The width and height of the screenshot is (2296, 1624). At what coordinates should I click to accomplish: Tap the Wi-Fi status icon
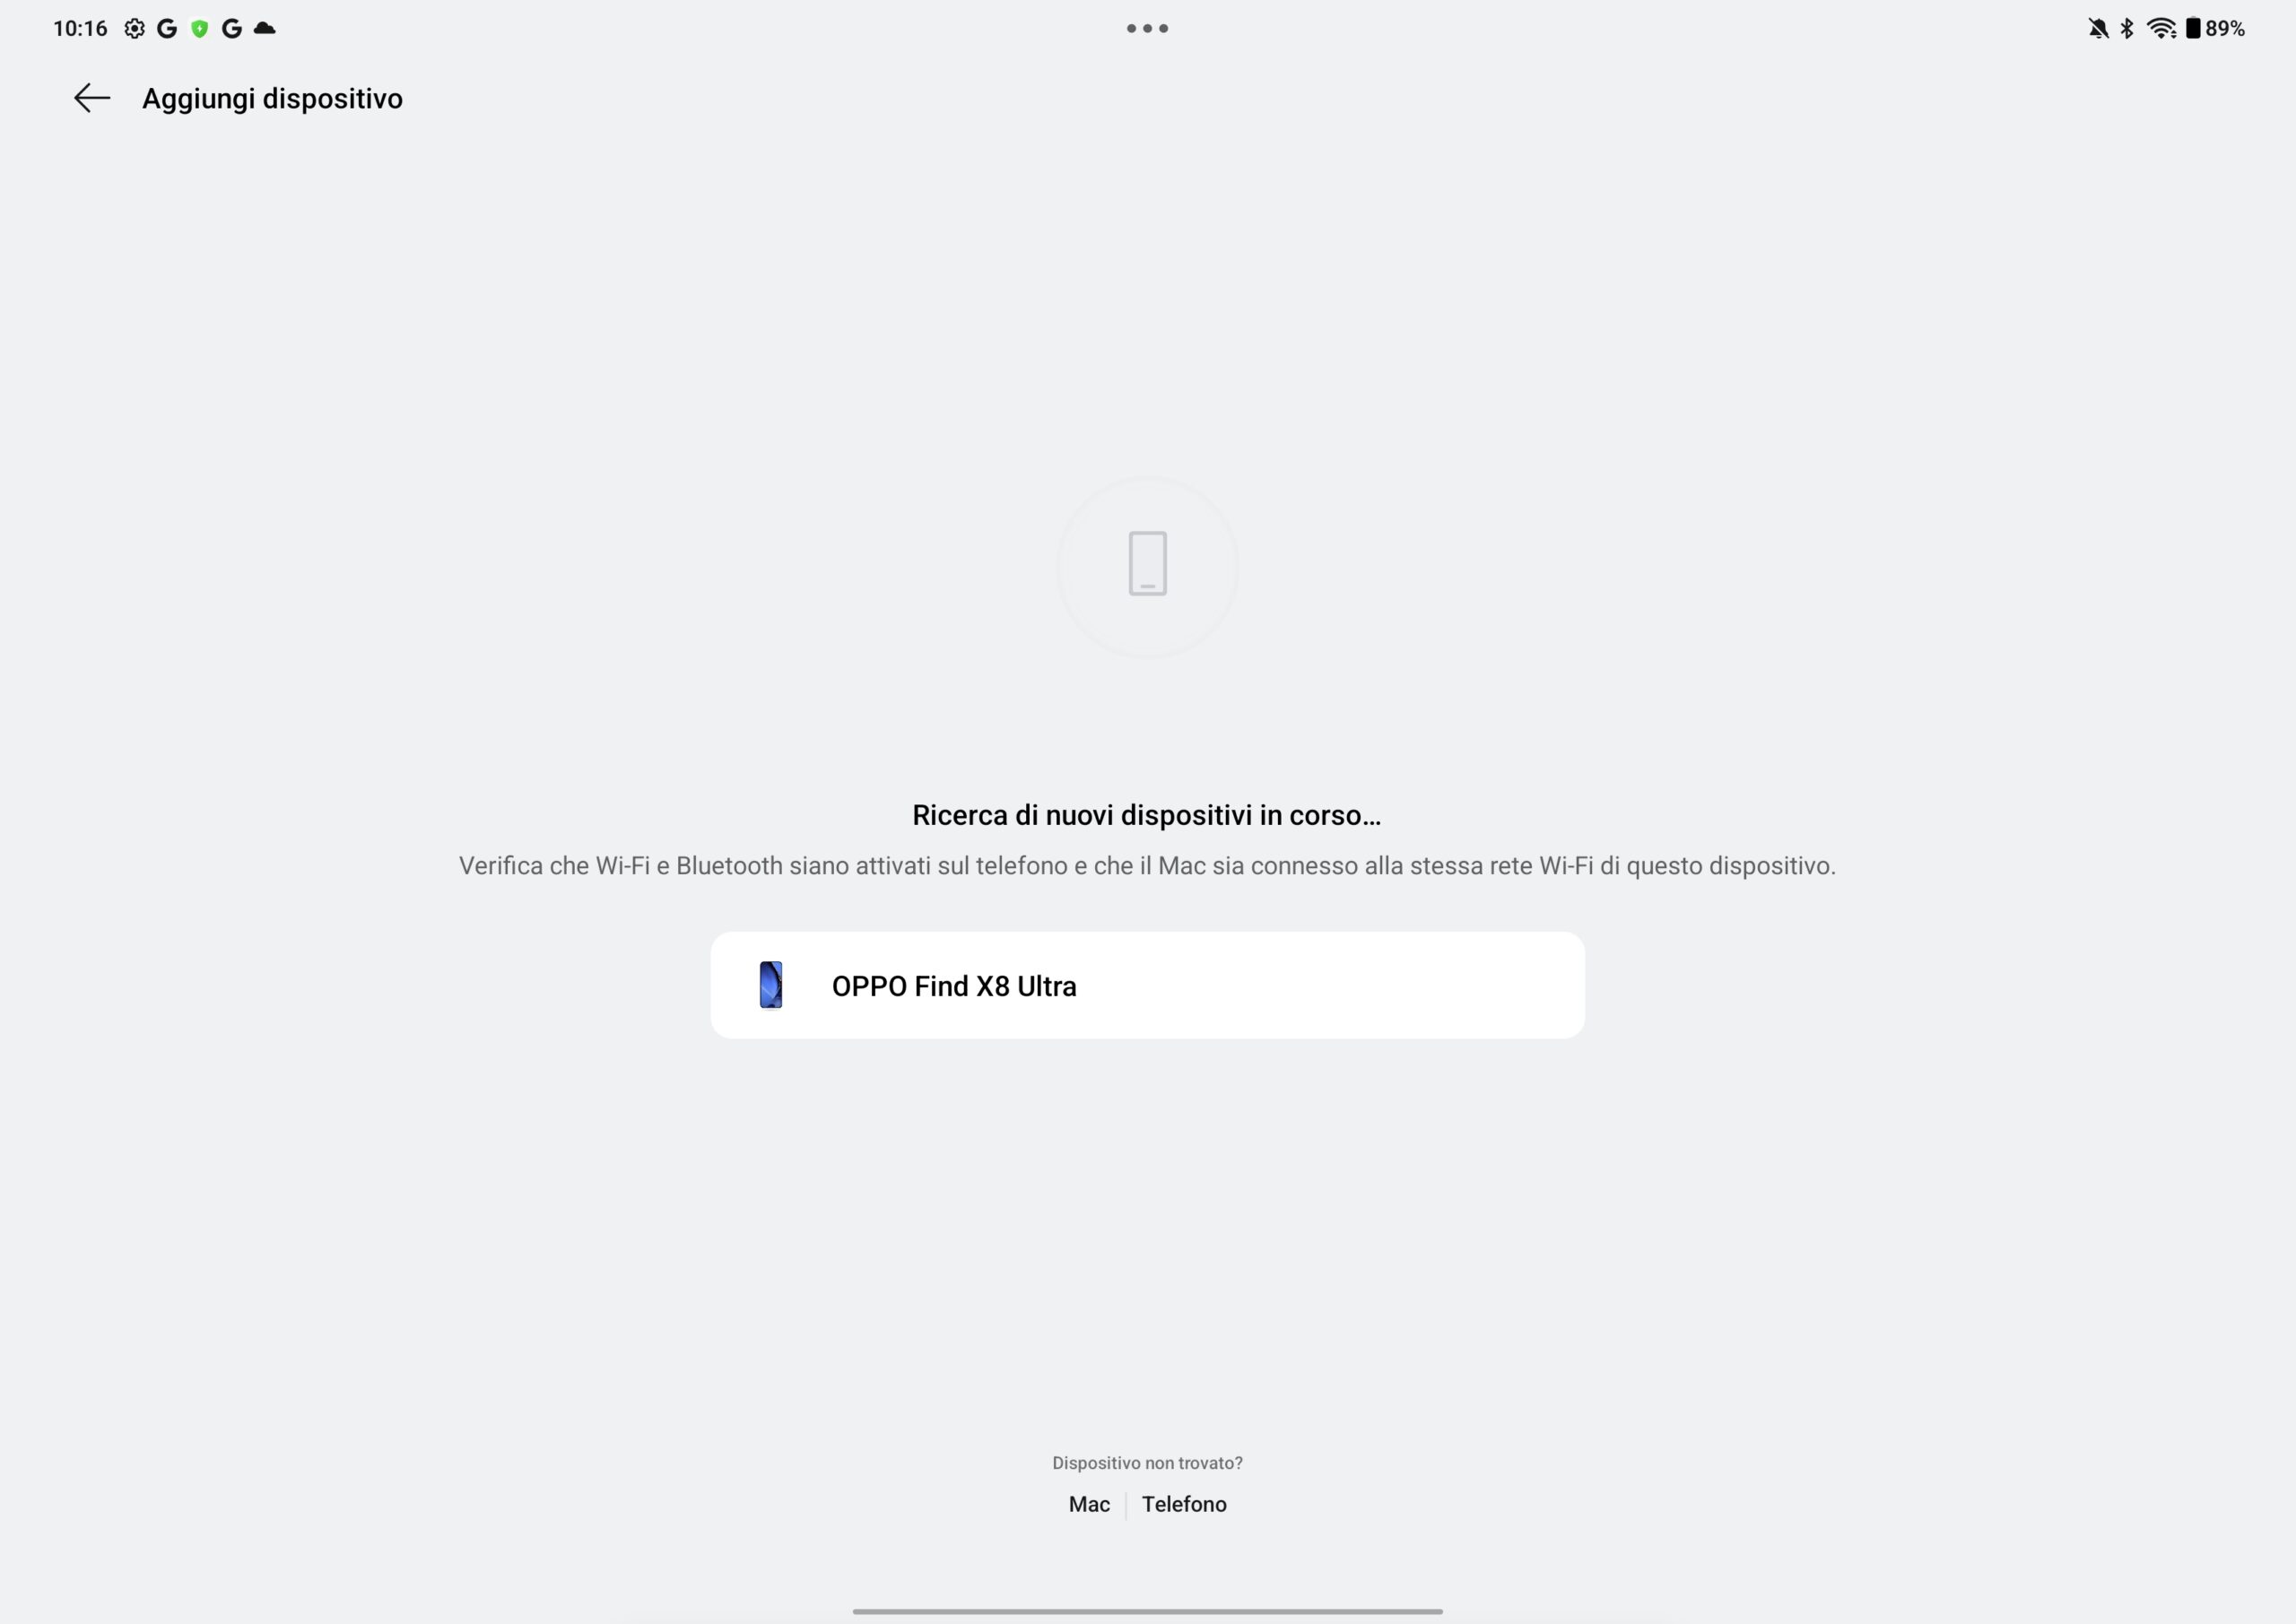pyautogui.click(x=2161, y=28)
